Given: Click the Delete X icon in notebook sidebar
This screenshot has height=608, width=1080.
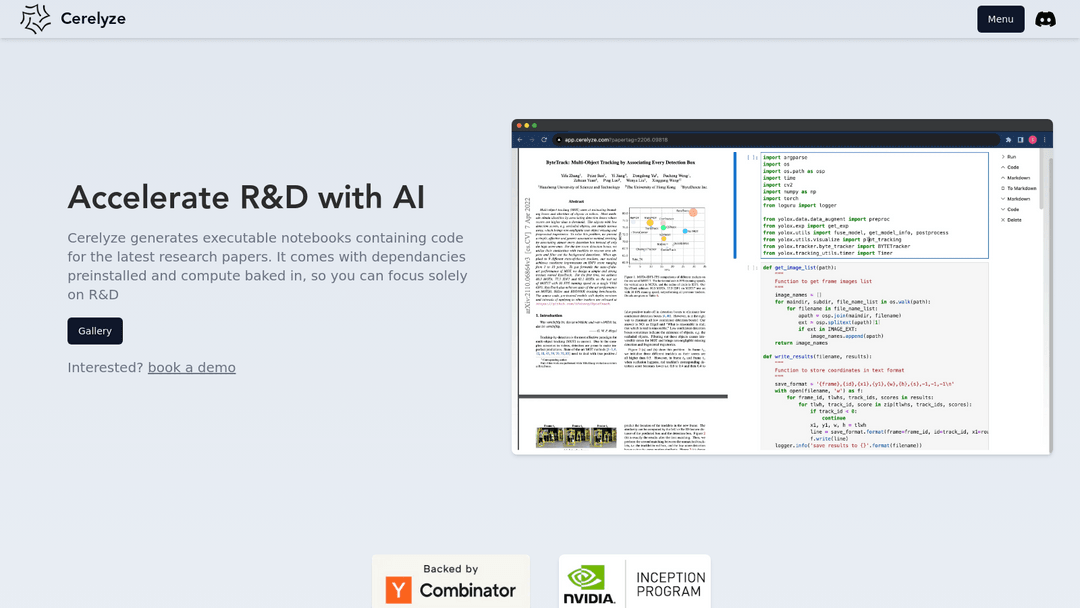Looking at the screenshot, I should 1003,219.
